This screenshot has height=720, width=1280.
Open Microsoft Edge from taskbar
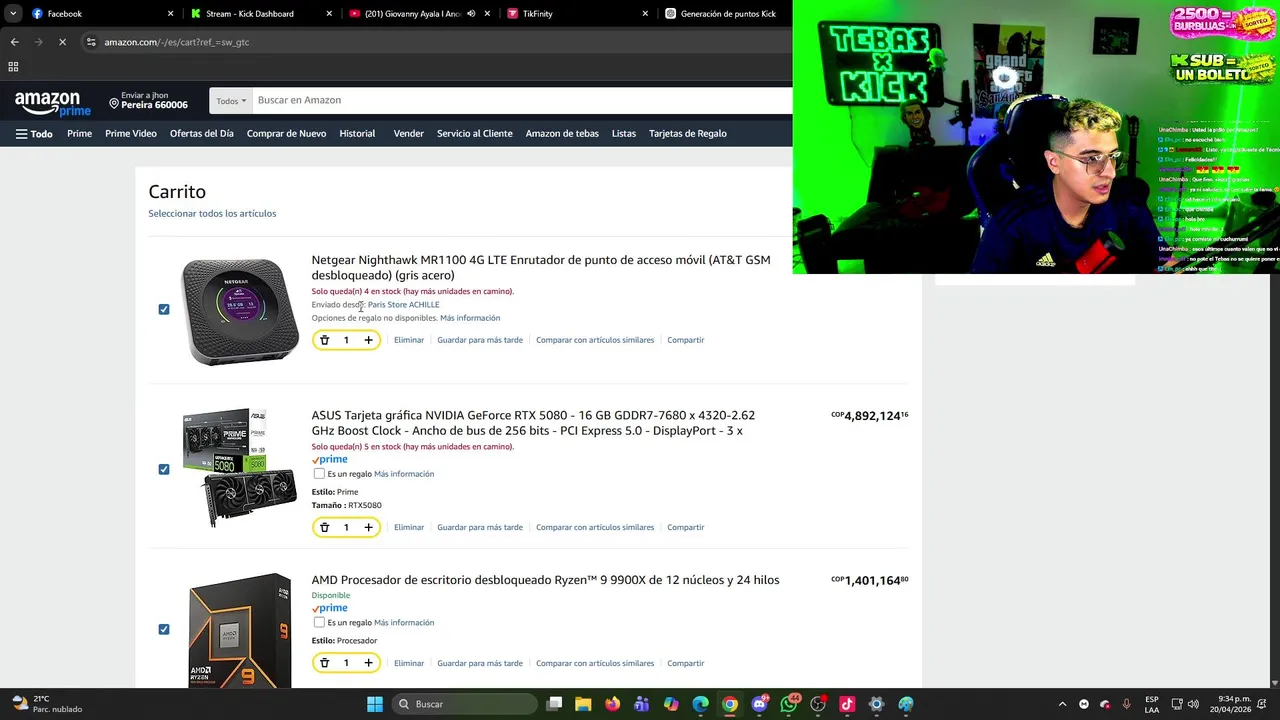[x=700, y=704]
